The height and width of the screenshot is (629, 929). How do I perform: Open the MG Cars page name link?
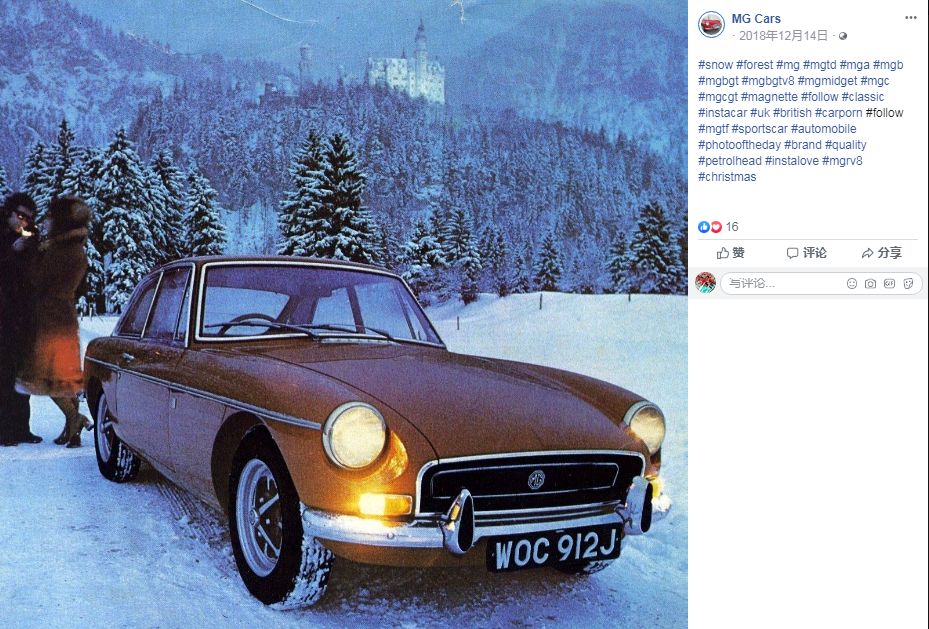click(x=756, y=18)
